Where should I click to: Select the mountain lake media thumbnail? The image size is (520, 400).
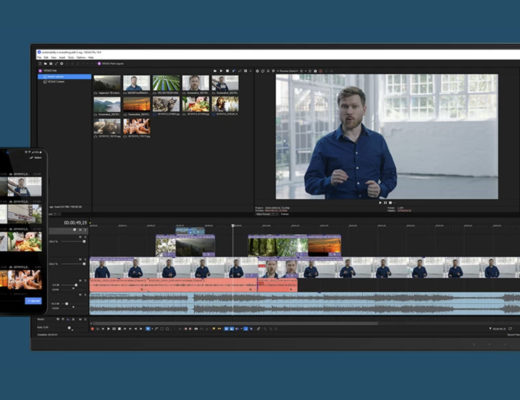click(107, 104)
